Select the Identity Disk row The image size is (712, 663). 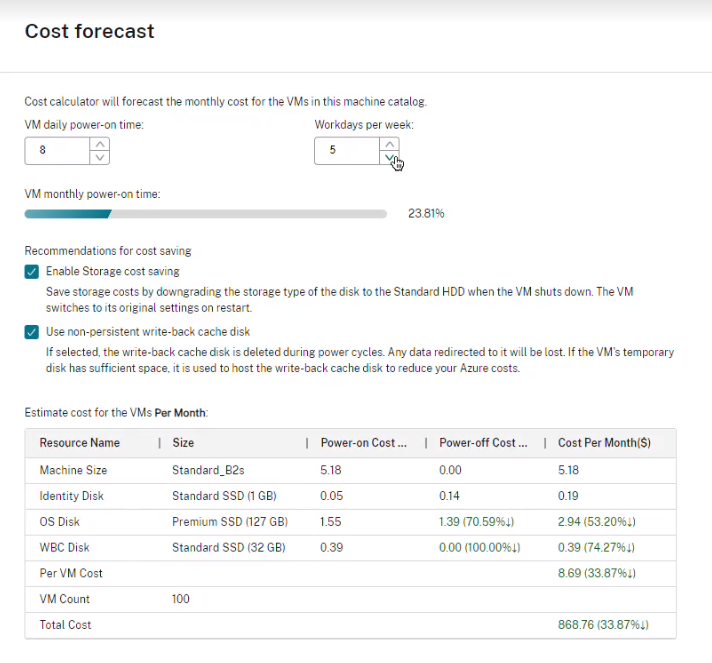point(70,496)
